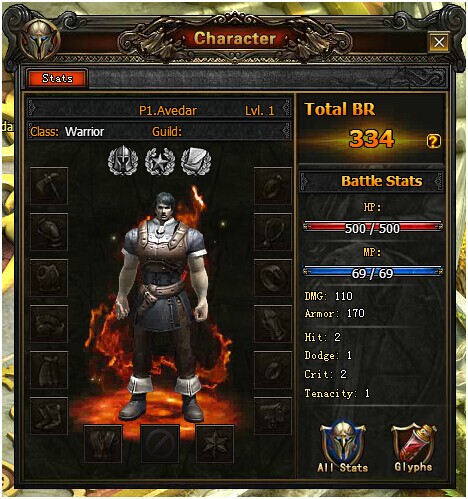Viewport: 468px width, 499px height.
Task: Click the P1.Avedar character name
Action: (168, 110)
